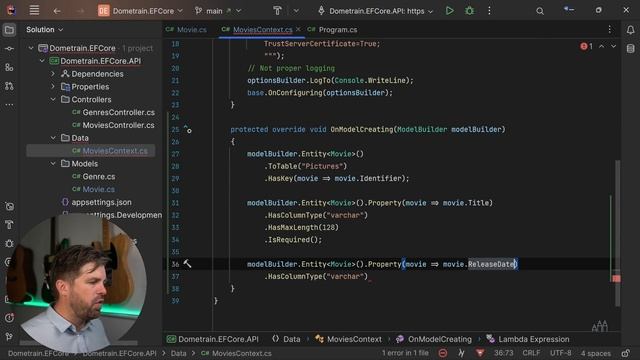The image size is (640, 360).
Task: Click the MoviesContext class breadcrumb
Action: pos(349,339)
